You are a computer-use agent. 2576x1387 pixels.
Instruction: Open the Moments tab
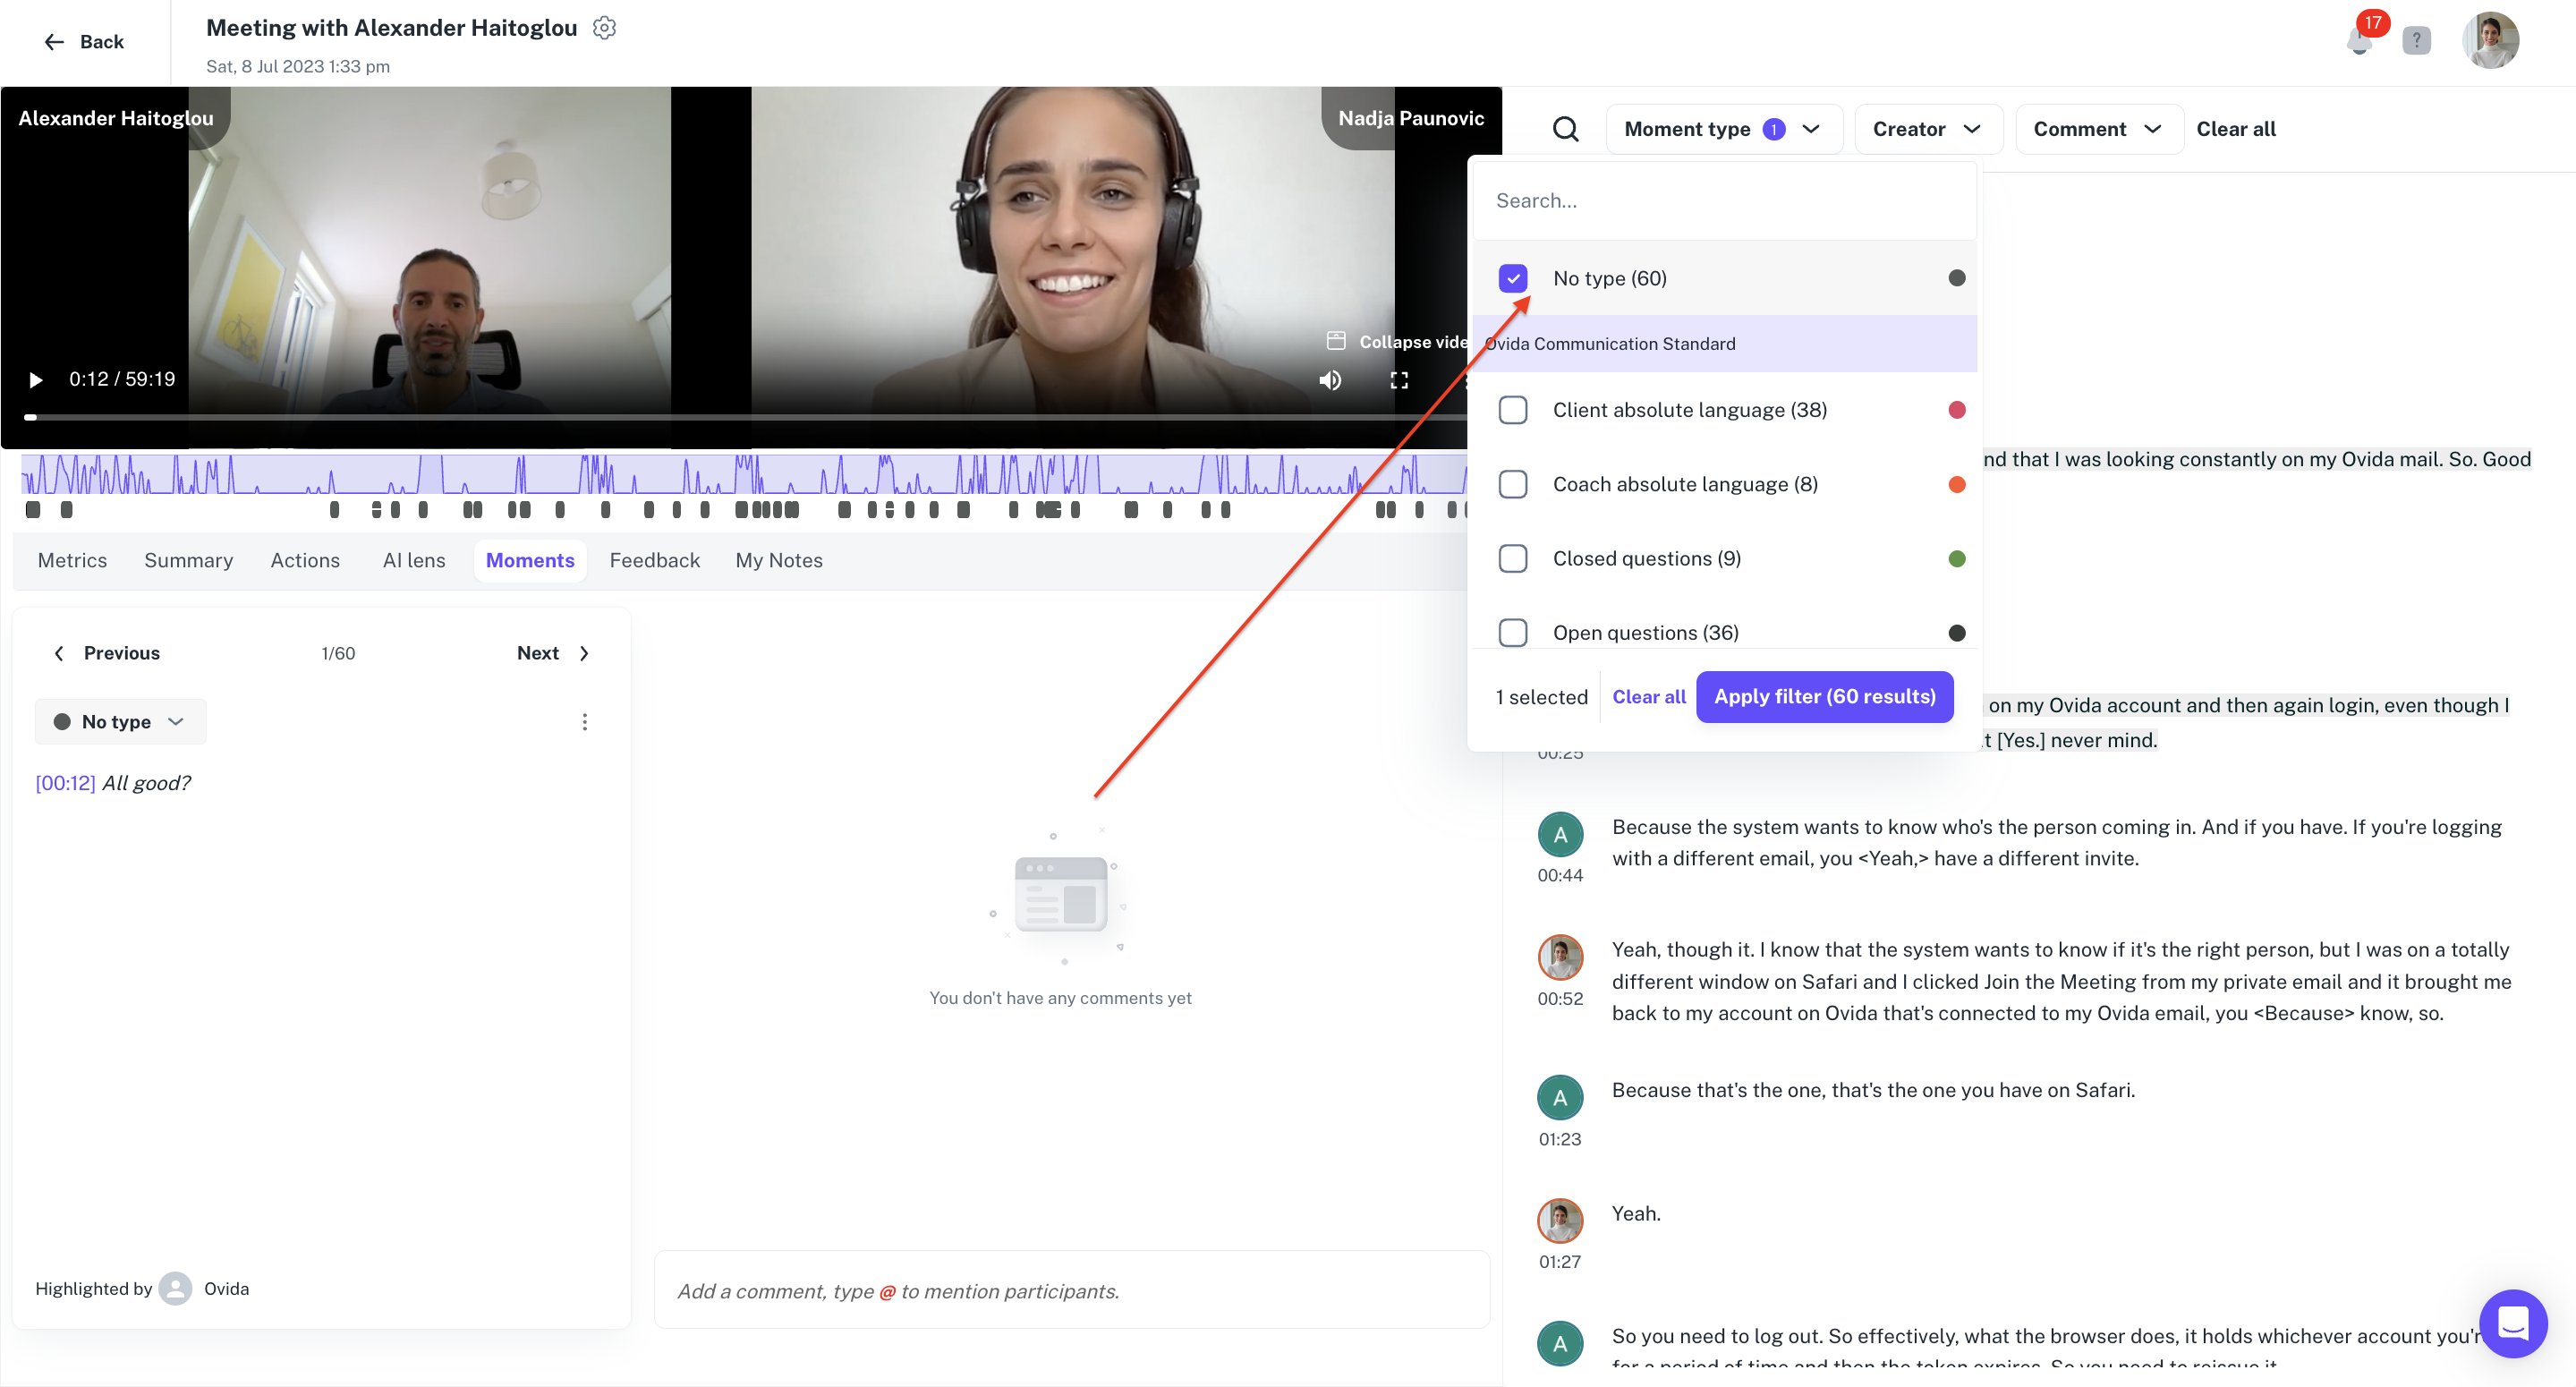point(530,560)
